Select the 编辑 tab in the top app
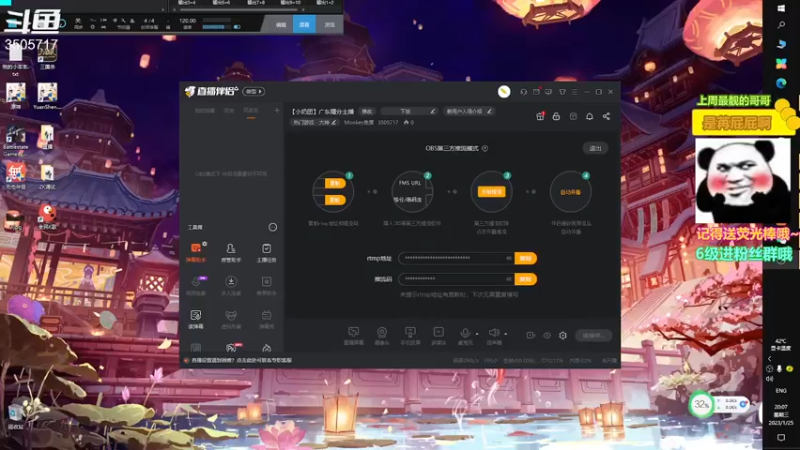This screenshot has width=800, height=450. [x=281, y=24]
